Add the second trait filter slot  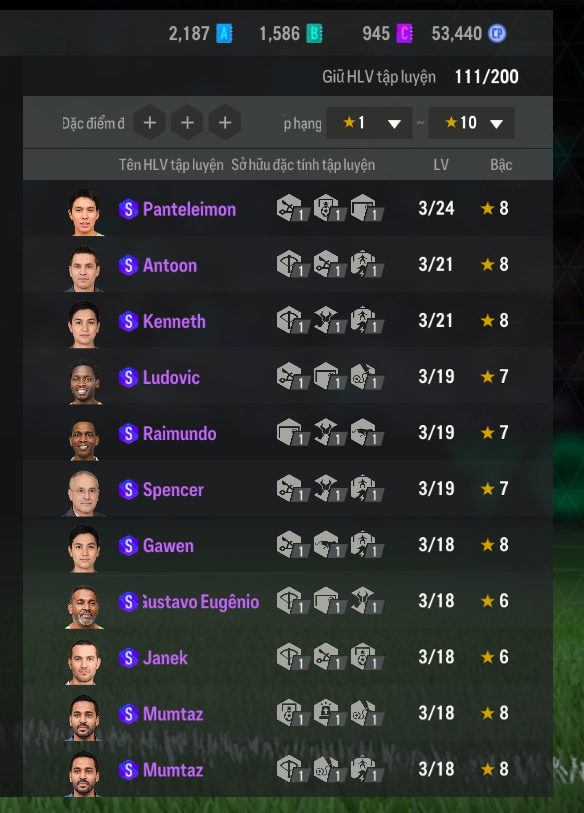point(187,123)
